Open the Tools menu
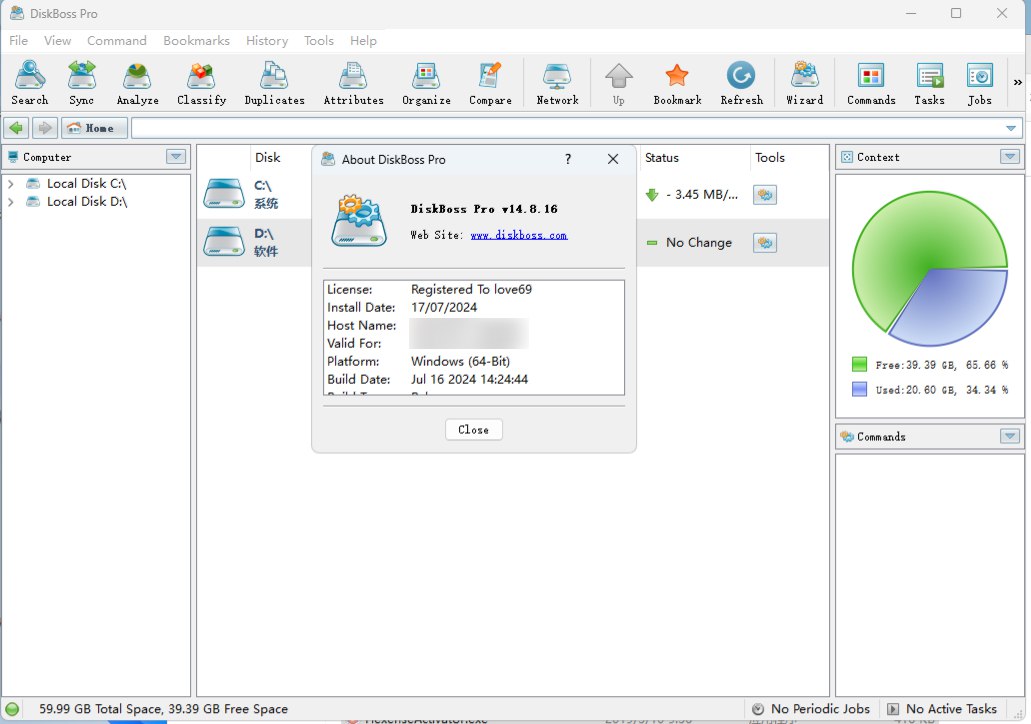The height and width of the screenshot is (724, 1031). pyautogui.click(x=318, y=41)
